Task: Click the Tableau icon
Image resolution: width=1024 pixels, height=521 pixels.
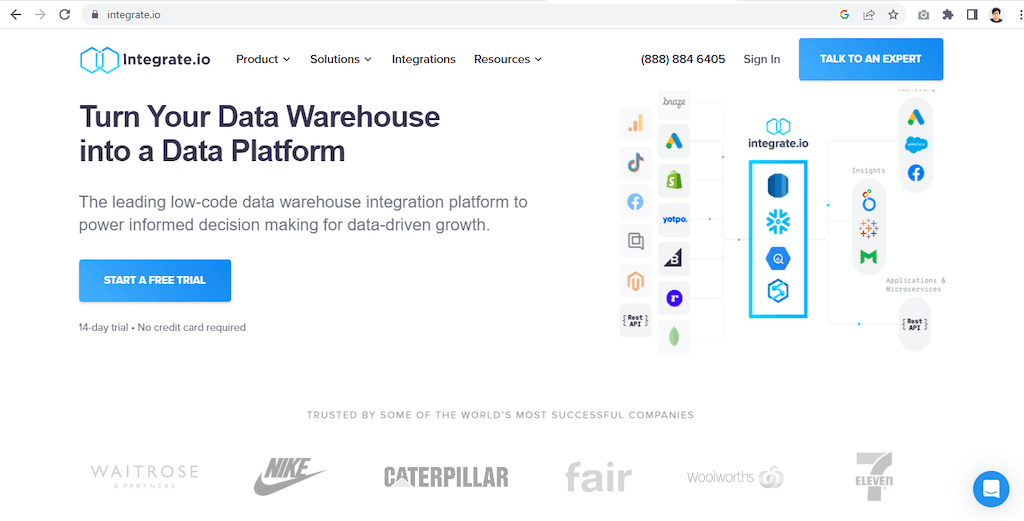Action: (x=869, y=229)
